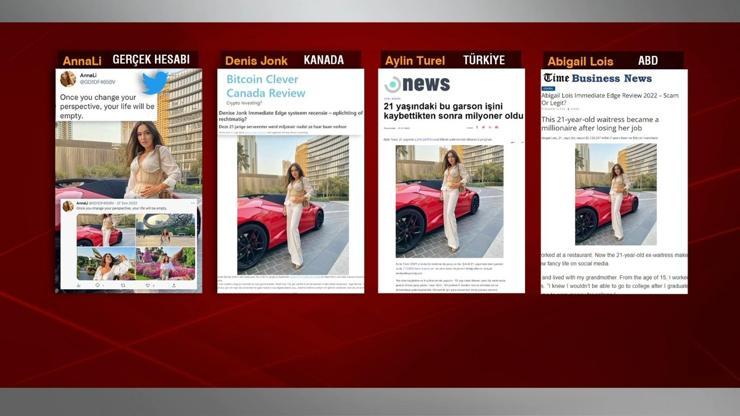Click the like heart icon under tweet photos
Screen dimensions: 740x416
pos(148,286)
